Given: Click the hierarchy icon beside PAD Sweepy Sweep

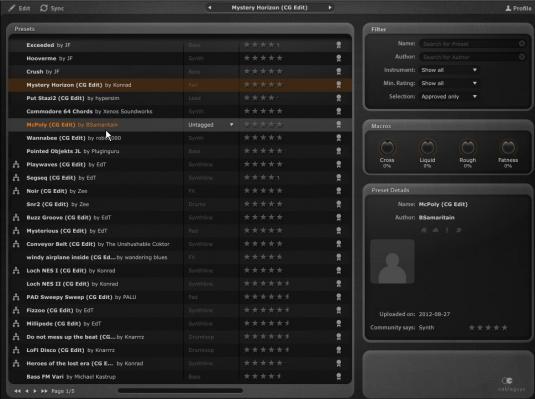Looking at the screenshot, I should 16,297.
